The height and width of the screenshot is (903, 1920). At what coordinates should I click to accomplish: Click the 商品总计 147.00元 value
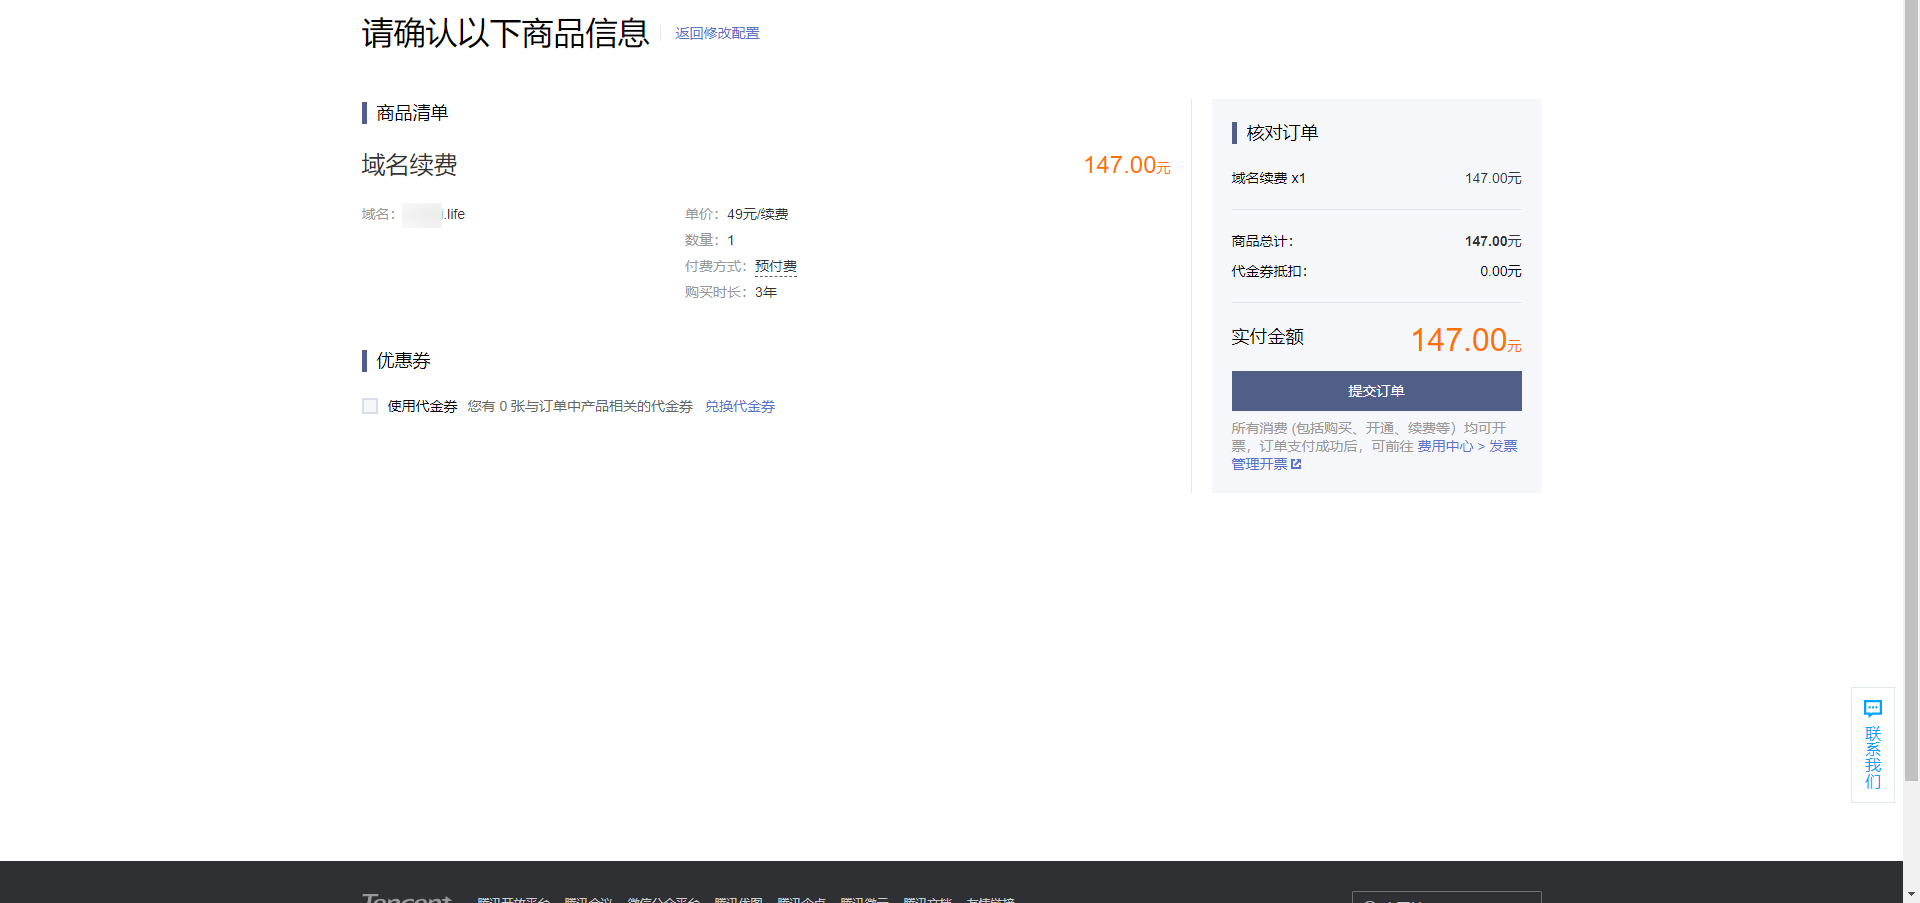pyautogui.click(x=1493, y=241)
